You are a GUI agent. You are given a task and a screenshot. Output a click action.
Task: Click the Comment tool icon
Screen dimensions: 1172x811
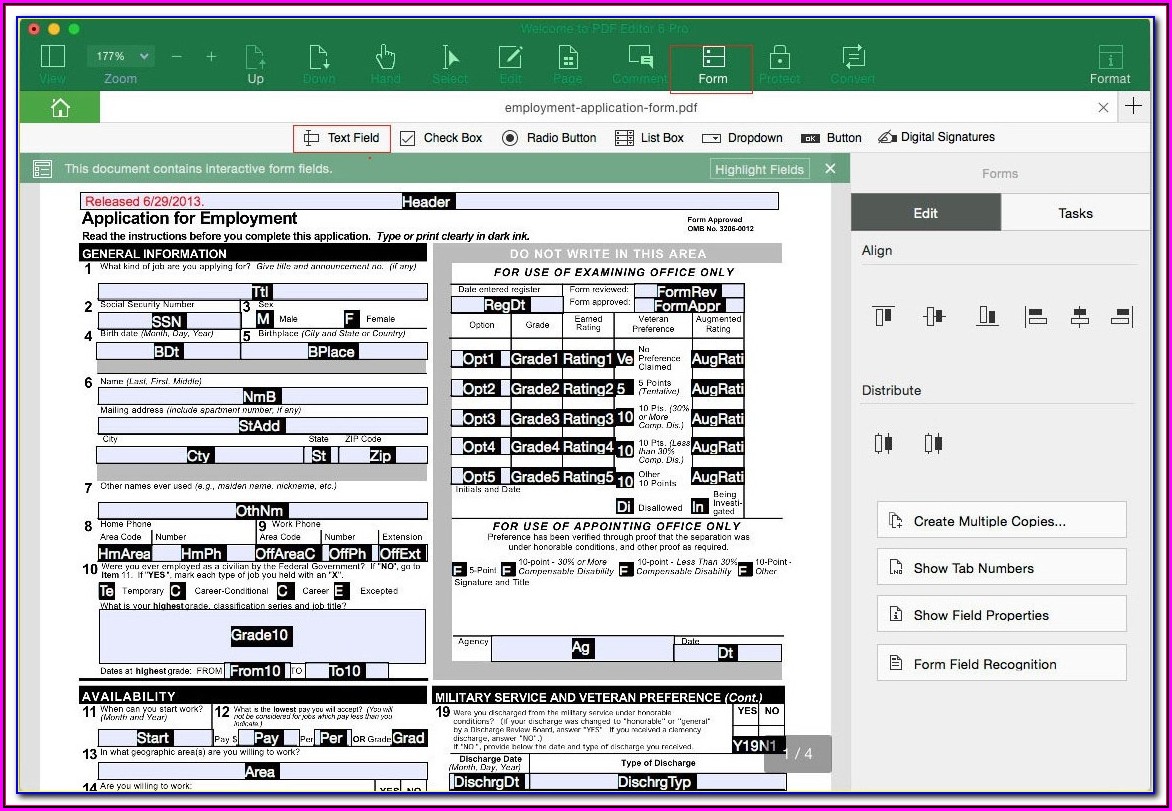[640, 65]
